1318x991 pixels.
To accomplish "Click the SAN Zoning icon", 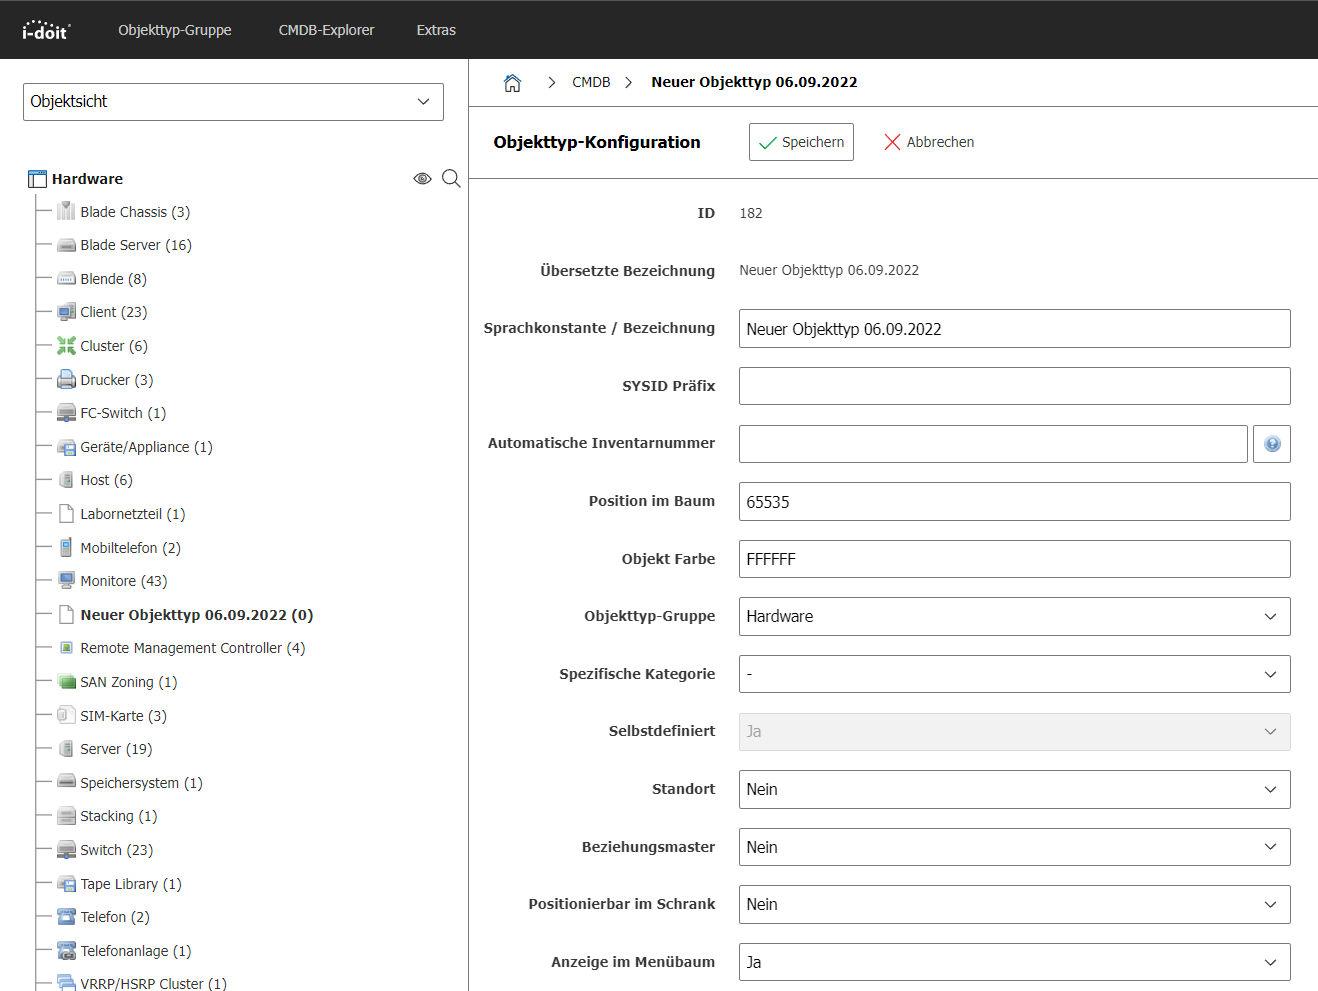I will (x=66, y=682).
